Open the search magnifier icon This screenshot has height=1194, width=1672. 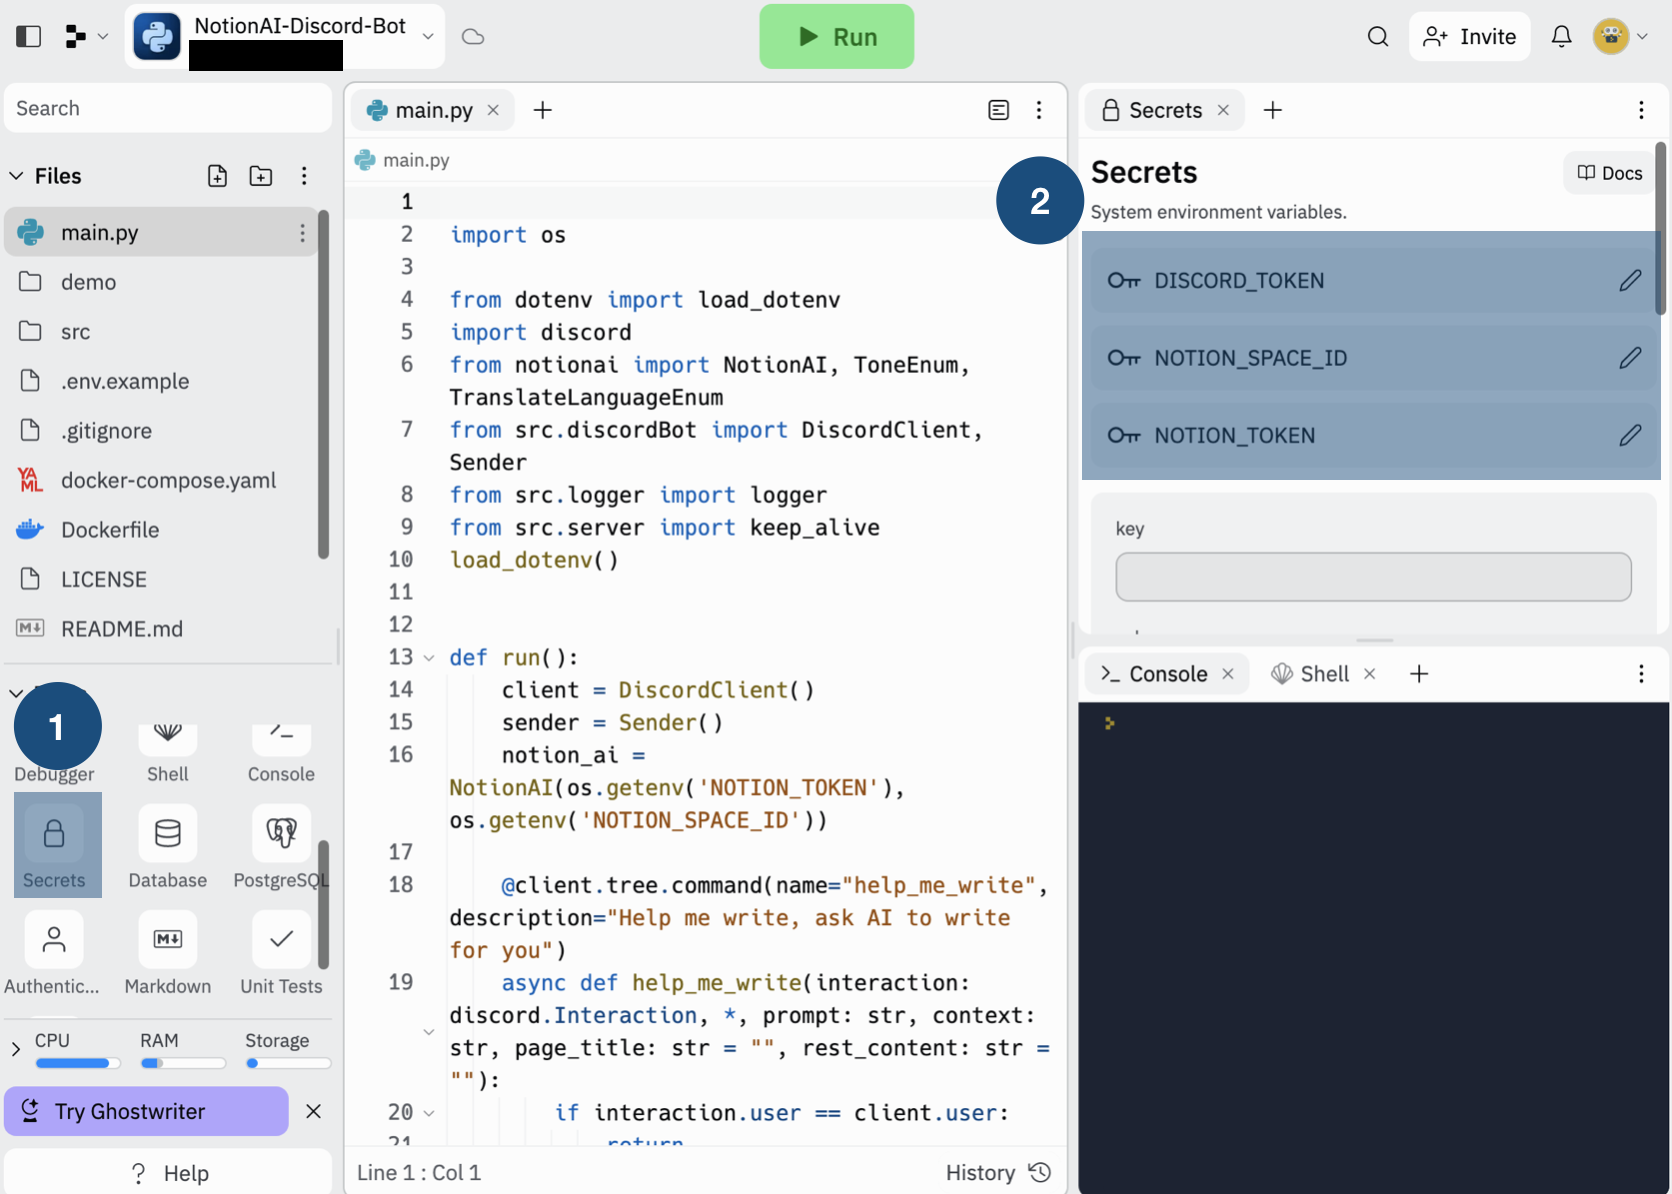(1378, 37)
